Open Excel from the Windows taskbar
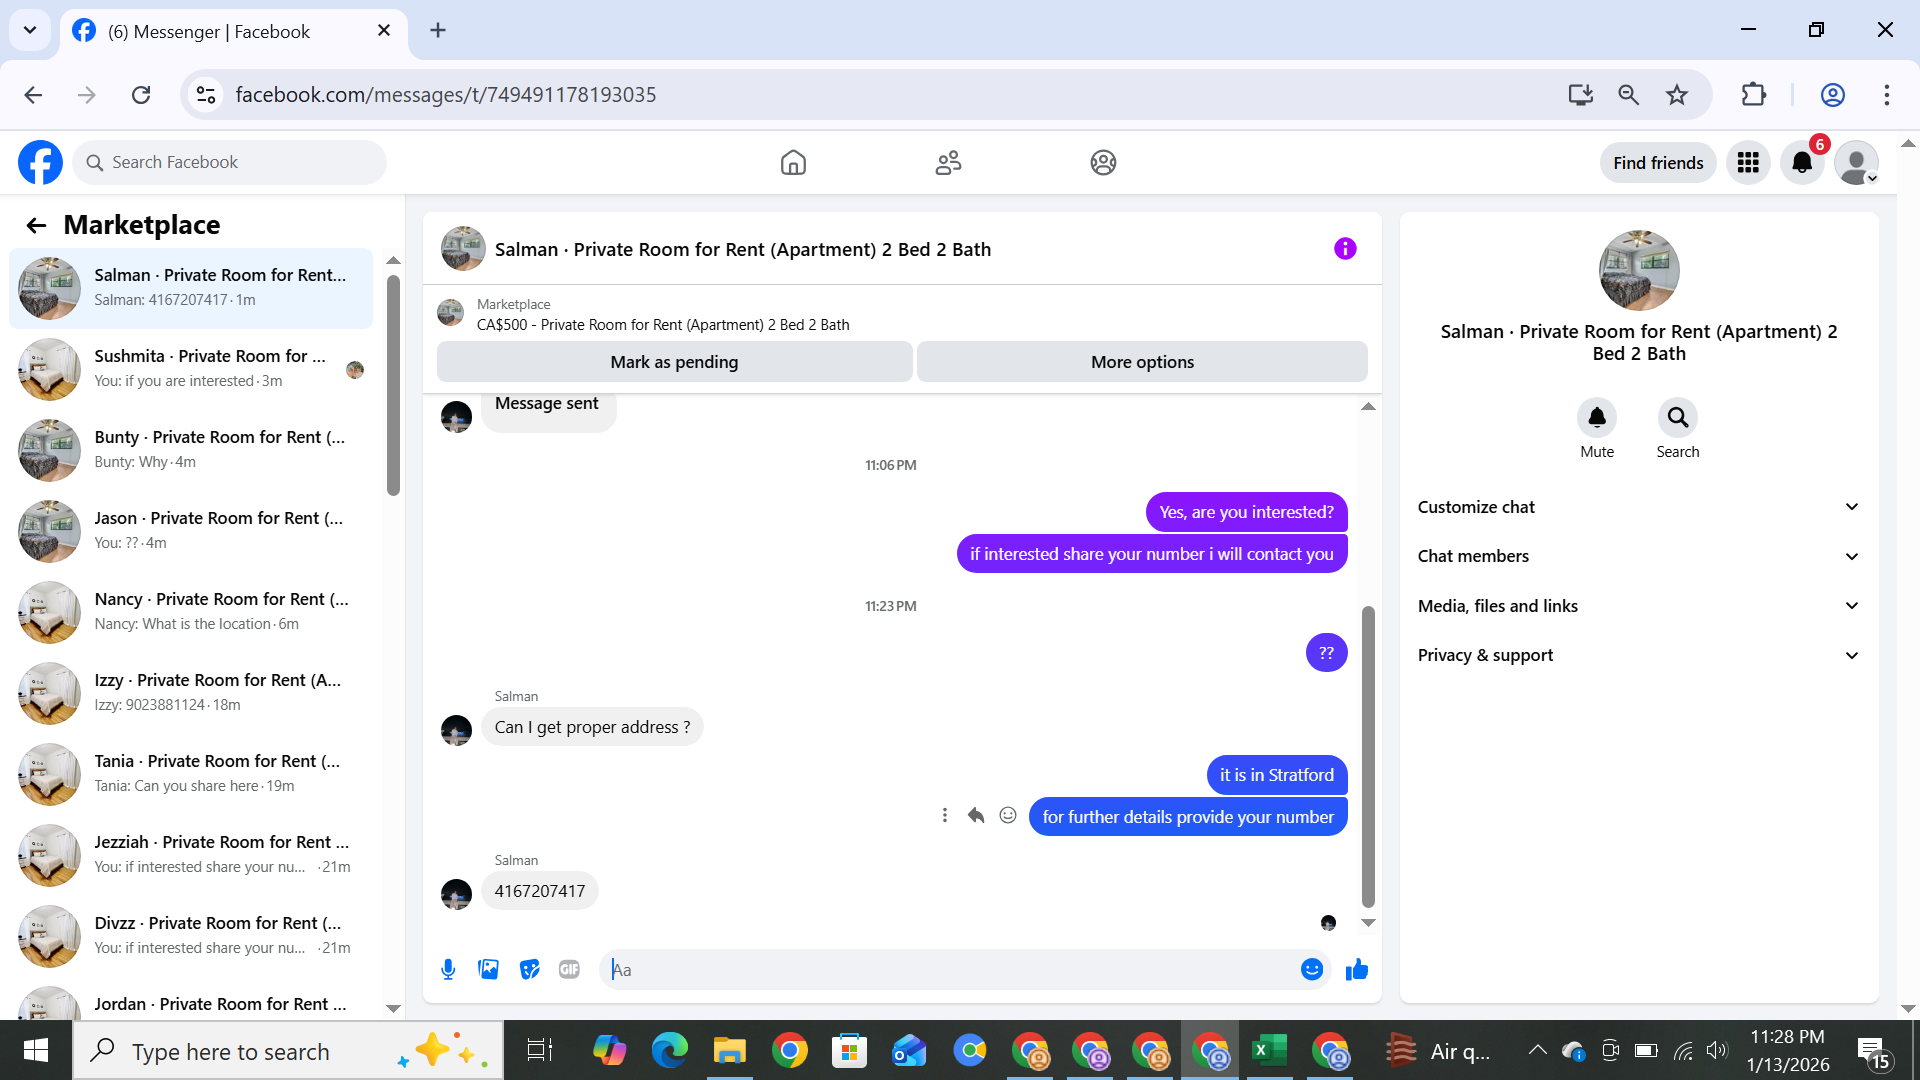This screenshot has width=1920, height=1080. (1269, 1051)
